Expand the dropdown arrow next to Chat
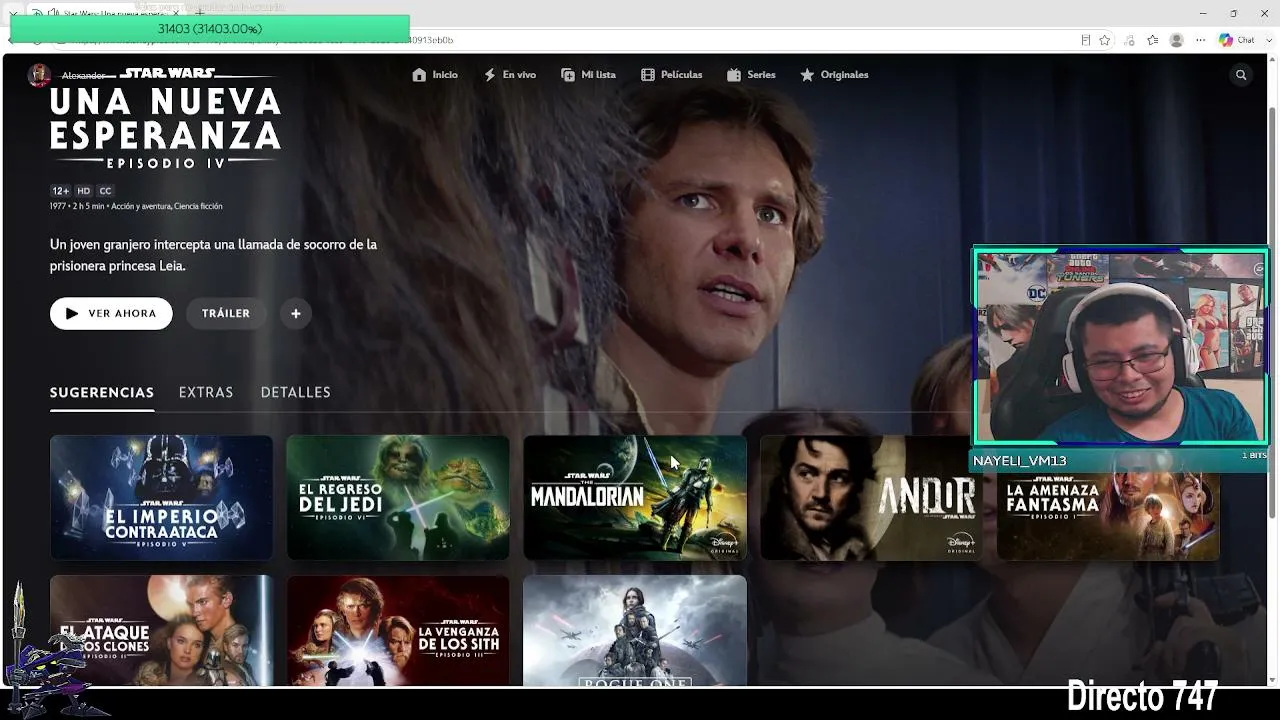The image size is (1280, 720). [x=1270, y=40]
